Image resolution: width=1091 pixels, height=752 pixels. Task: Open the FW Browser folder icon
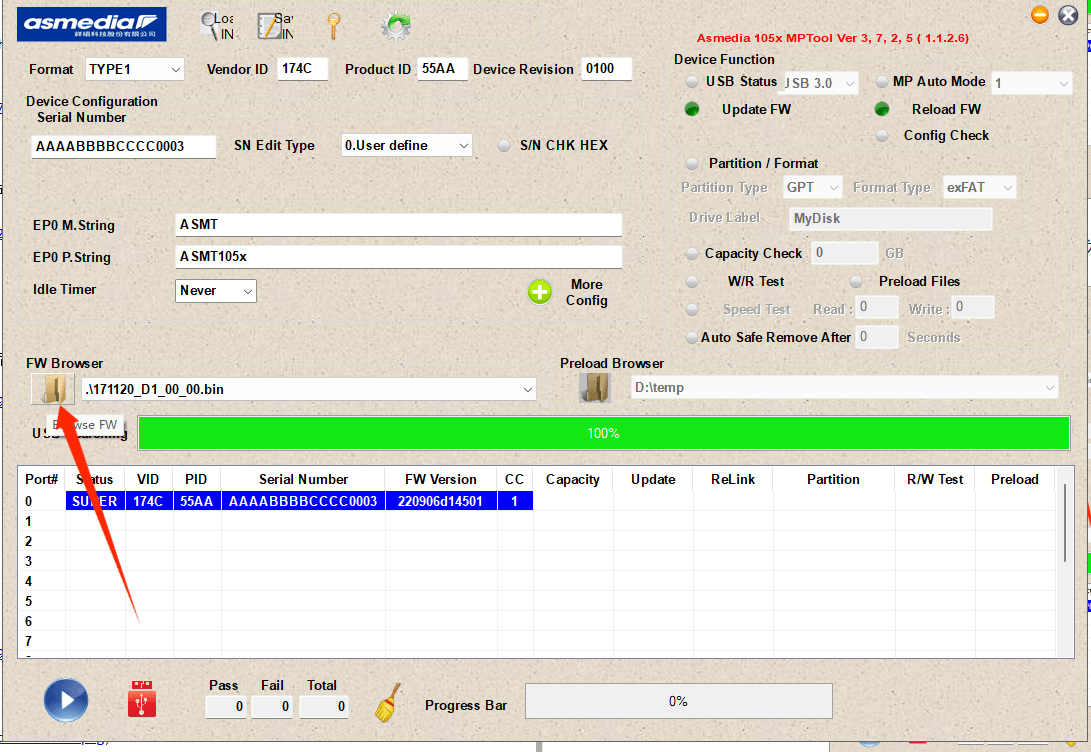53,388
